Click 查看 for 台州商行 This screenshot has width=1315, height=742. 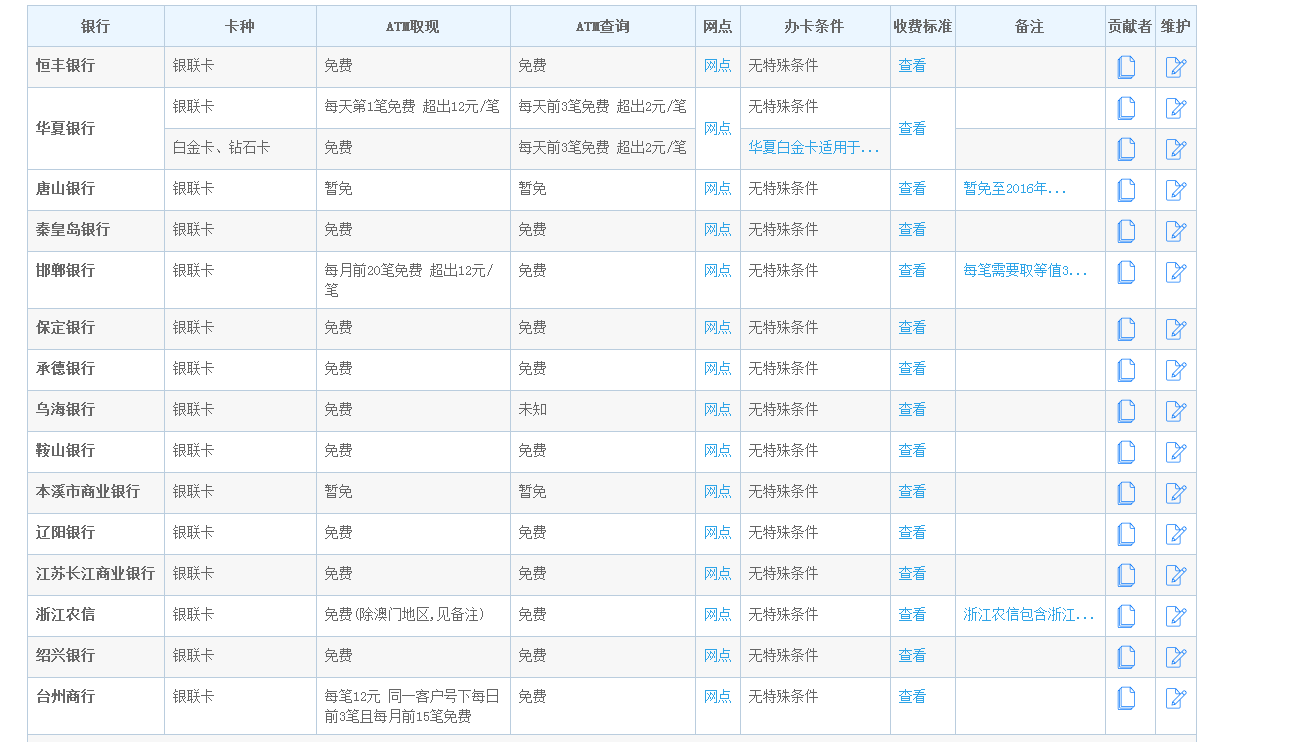pos(912,696)
